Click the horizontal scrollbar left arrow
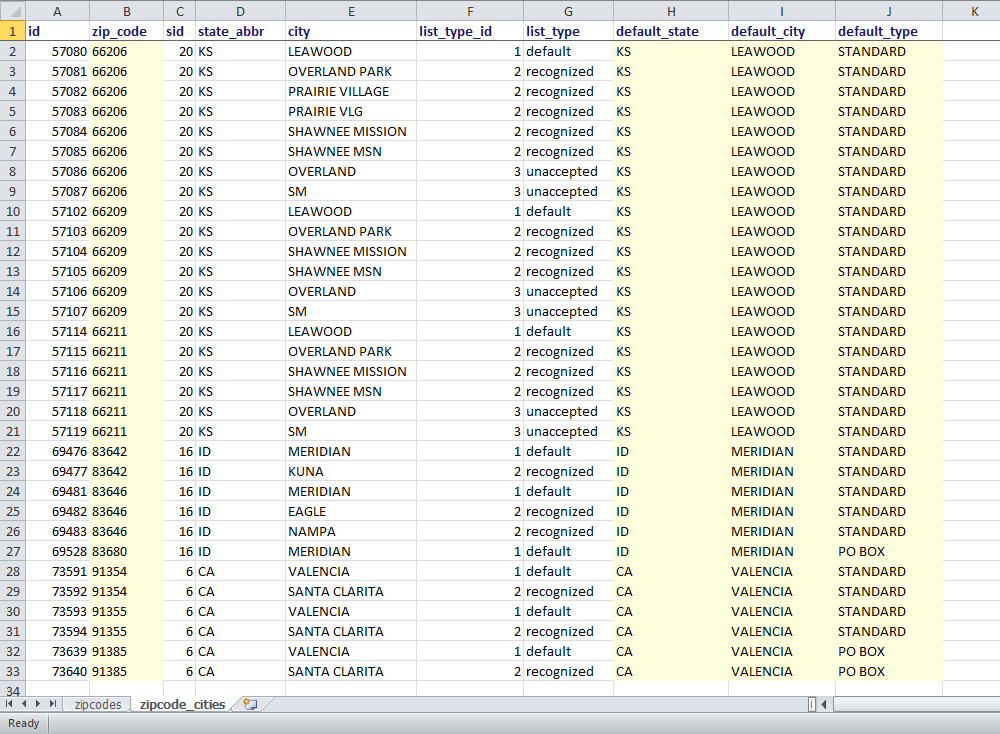The height and width of the screenshot is (734, 1000). coord(826,704)
